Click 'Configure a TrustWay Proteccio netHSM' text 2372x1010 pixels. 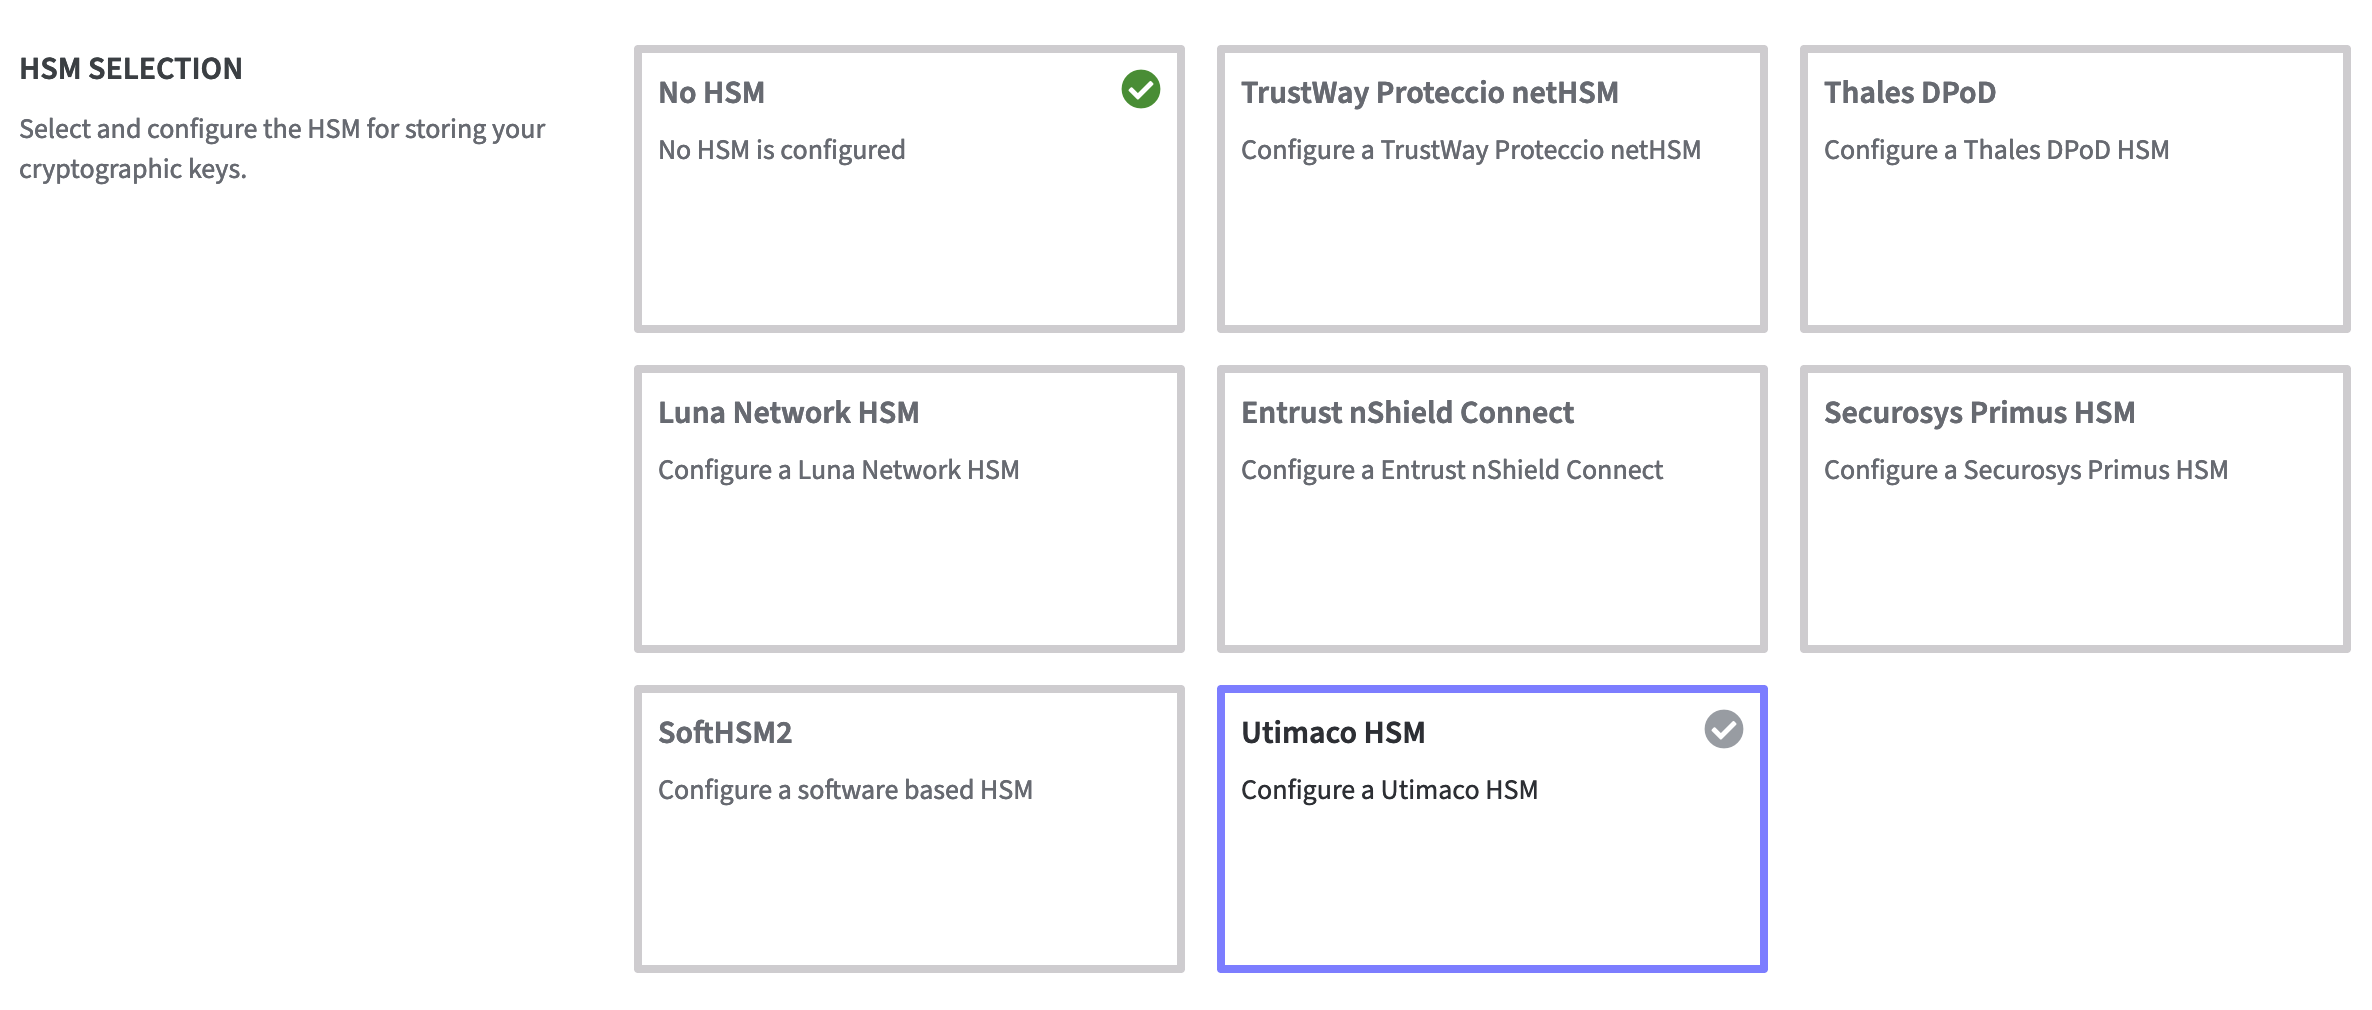[1470, 150]
